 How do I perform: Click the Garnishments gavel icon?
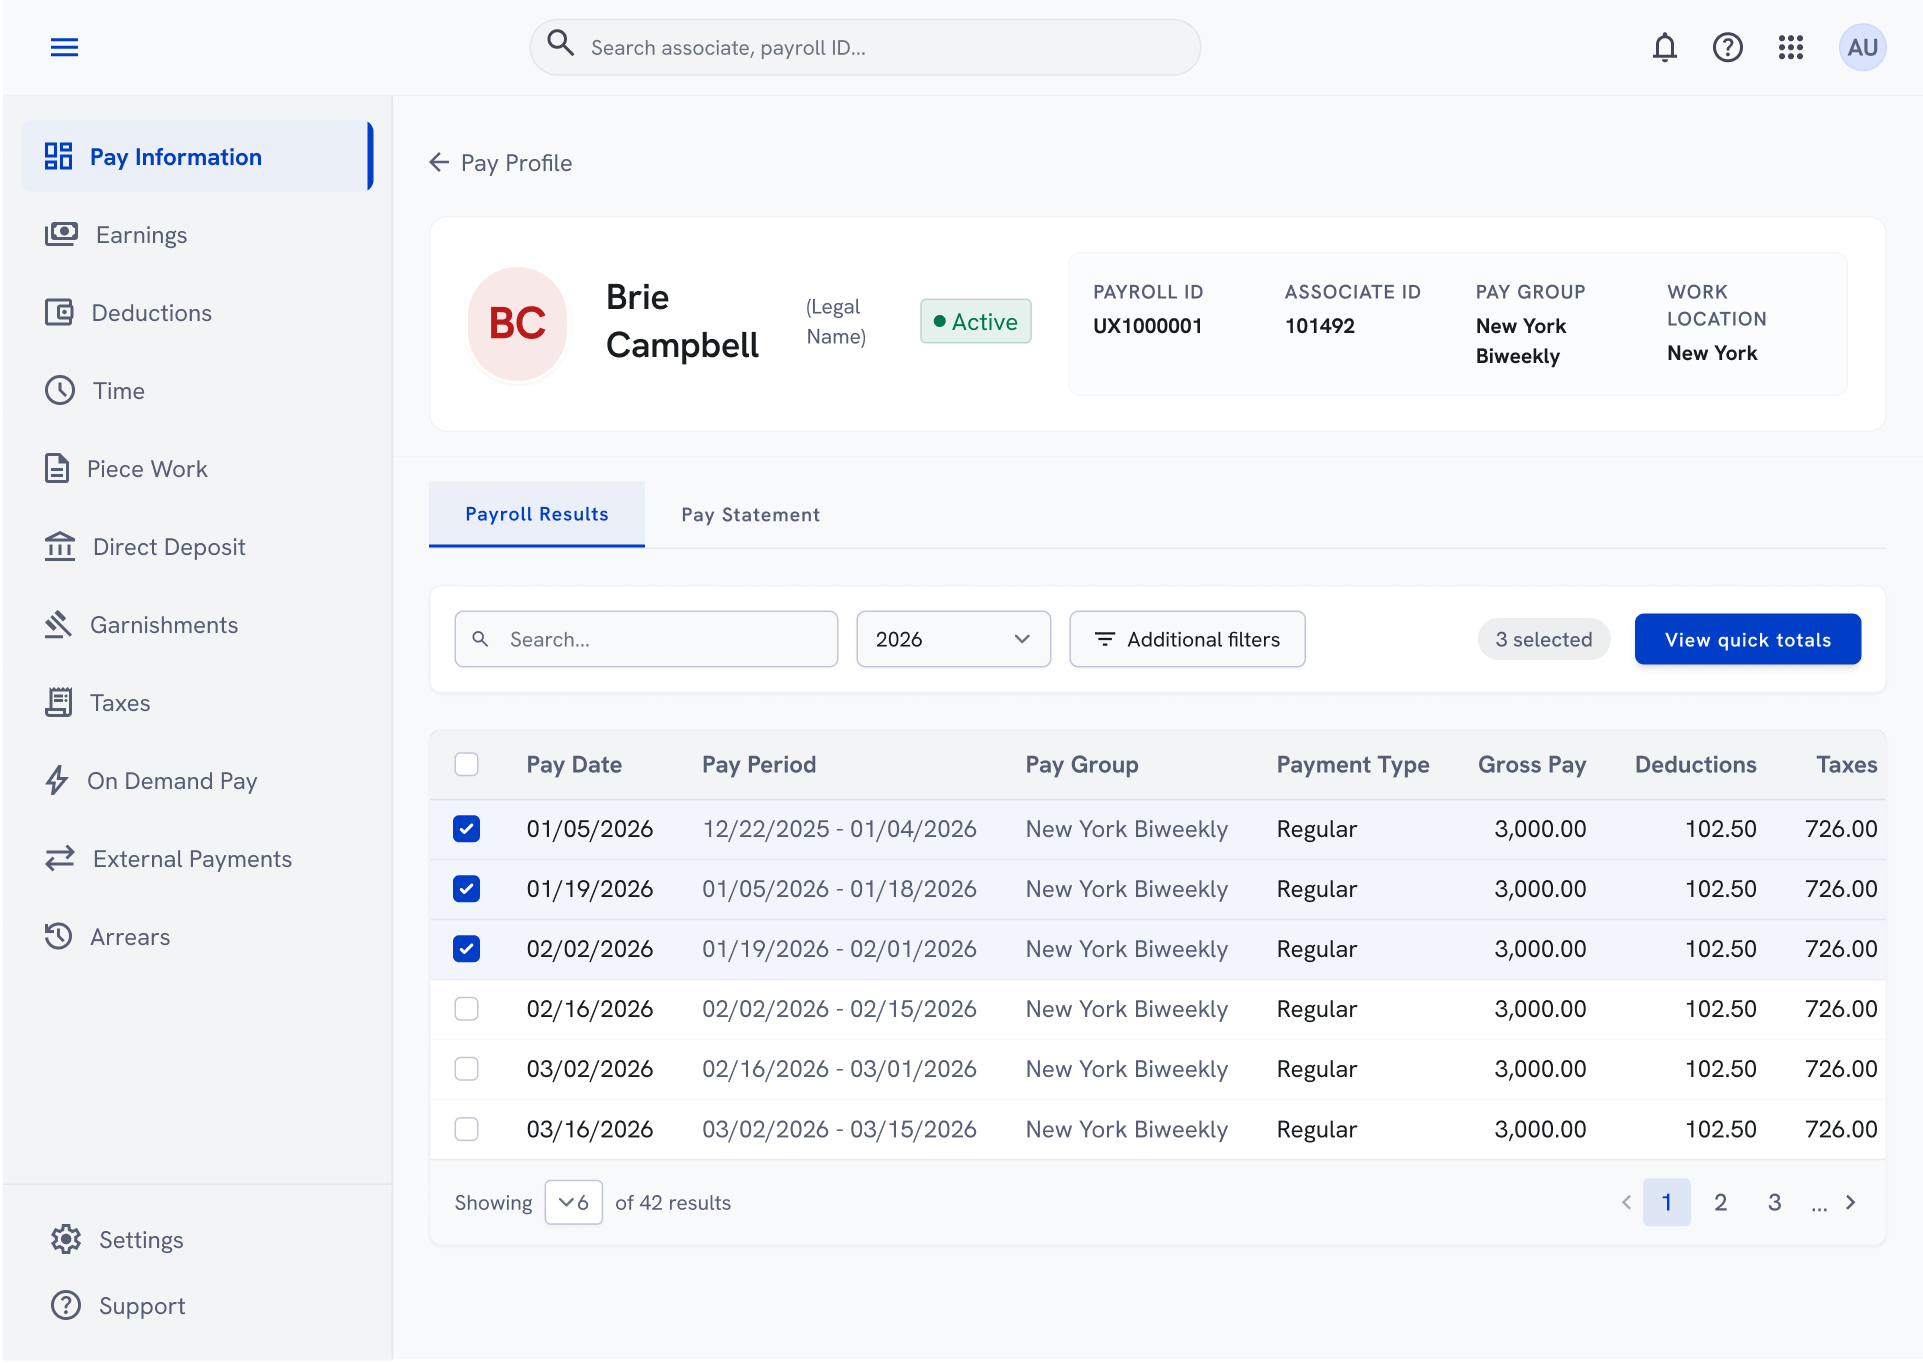[x=58, y=624]
